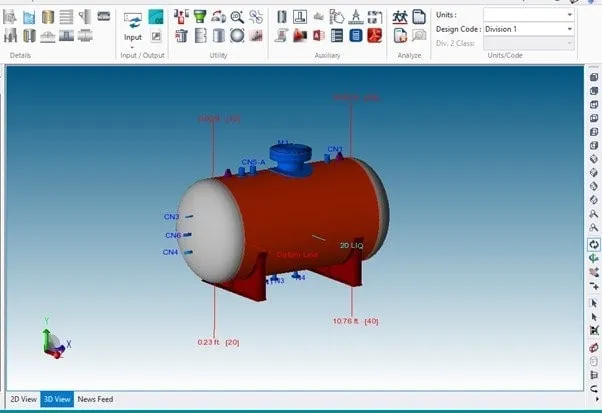Expand the Design Code Division 1 dropdown
Viewport: 602px width, 413px height.
point(529,29)
